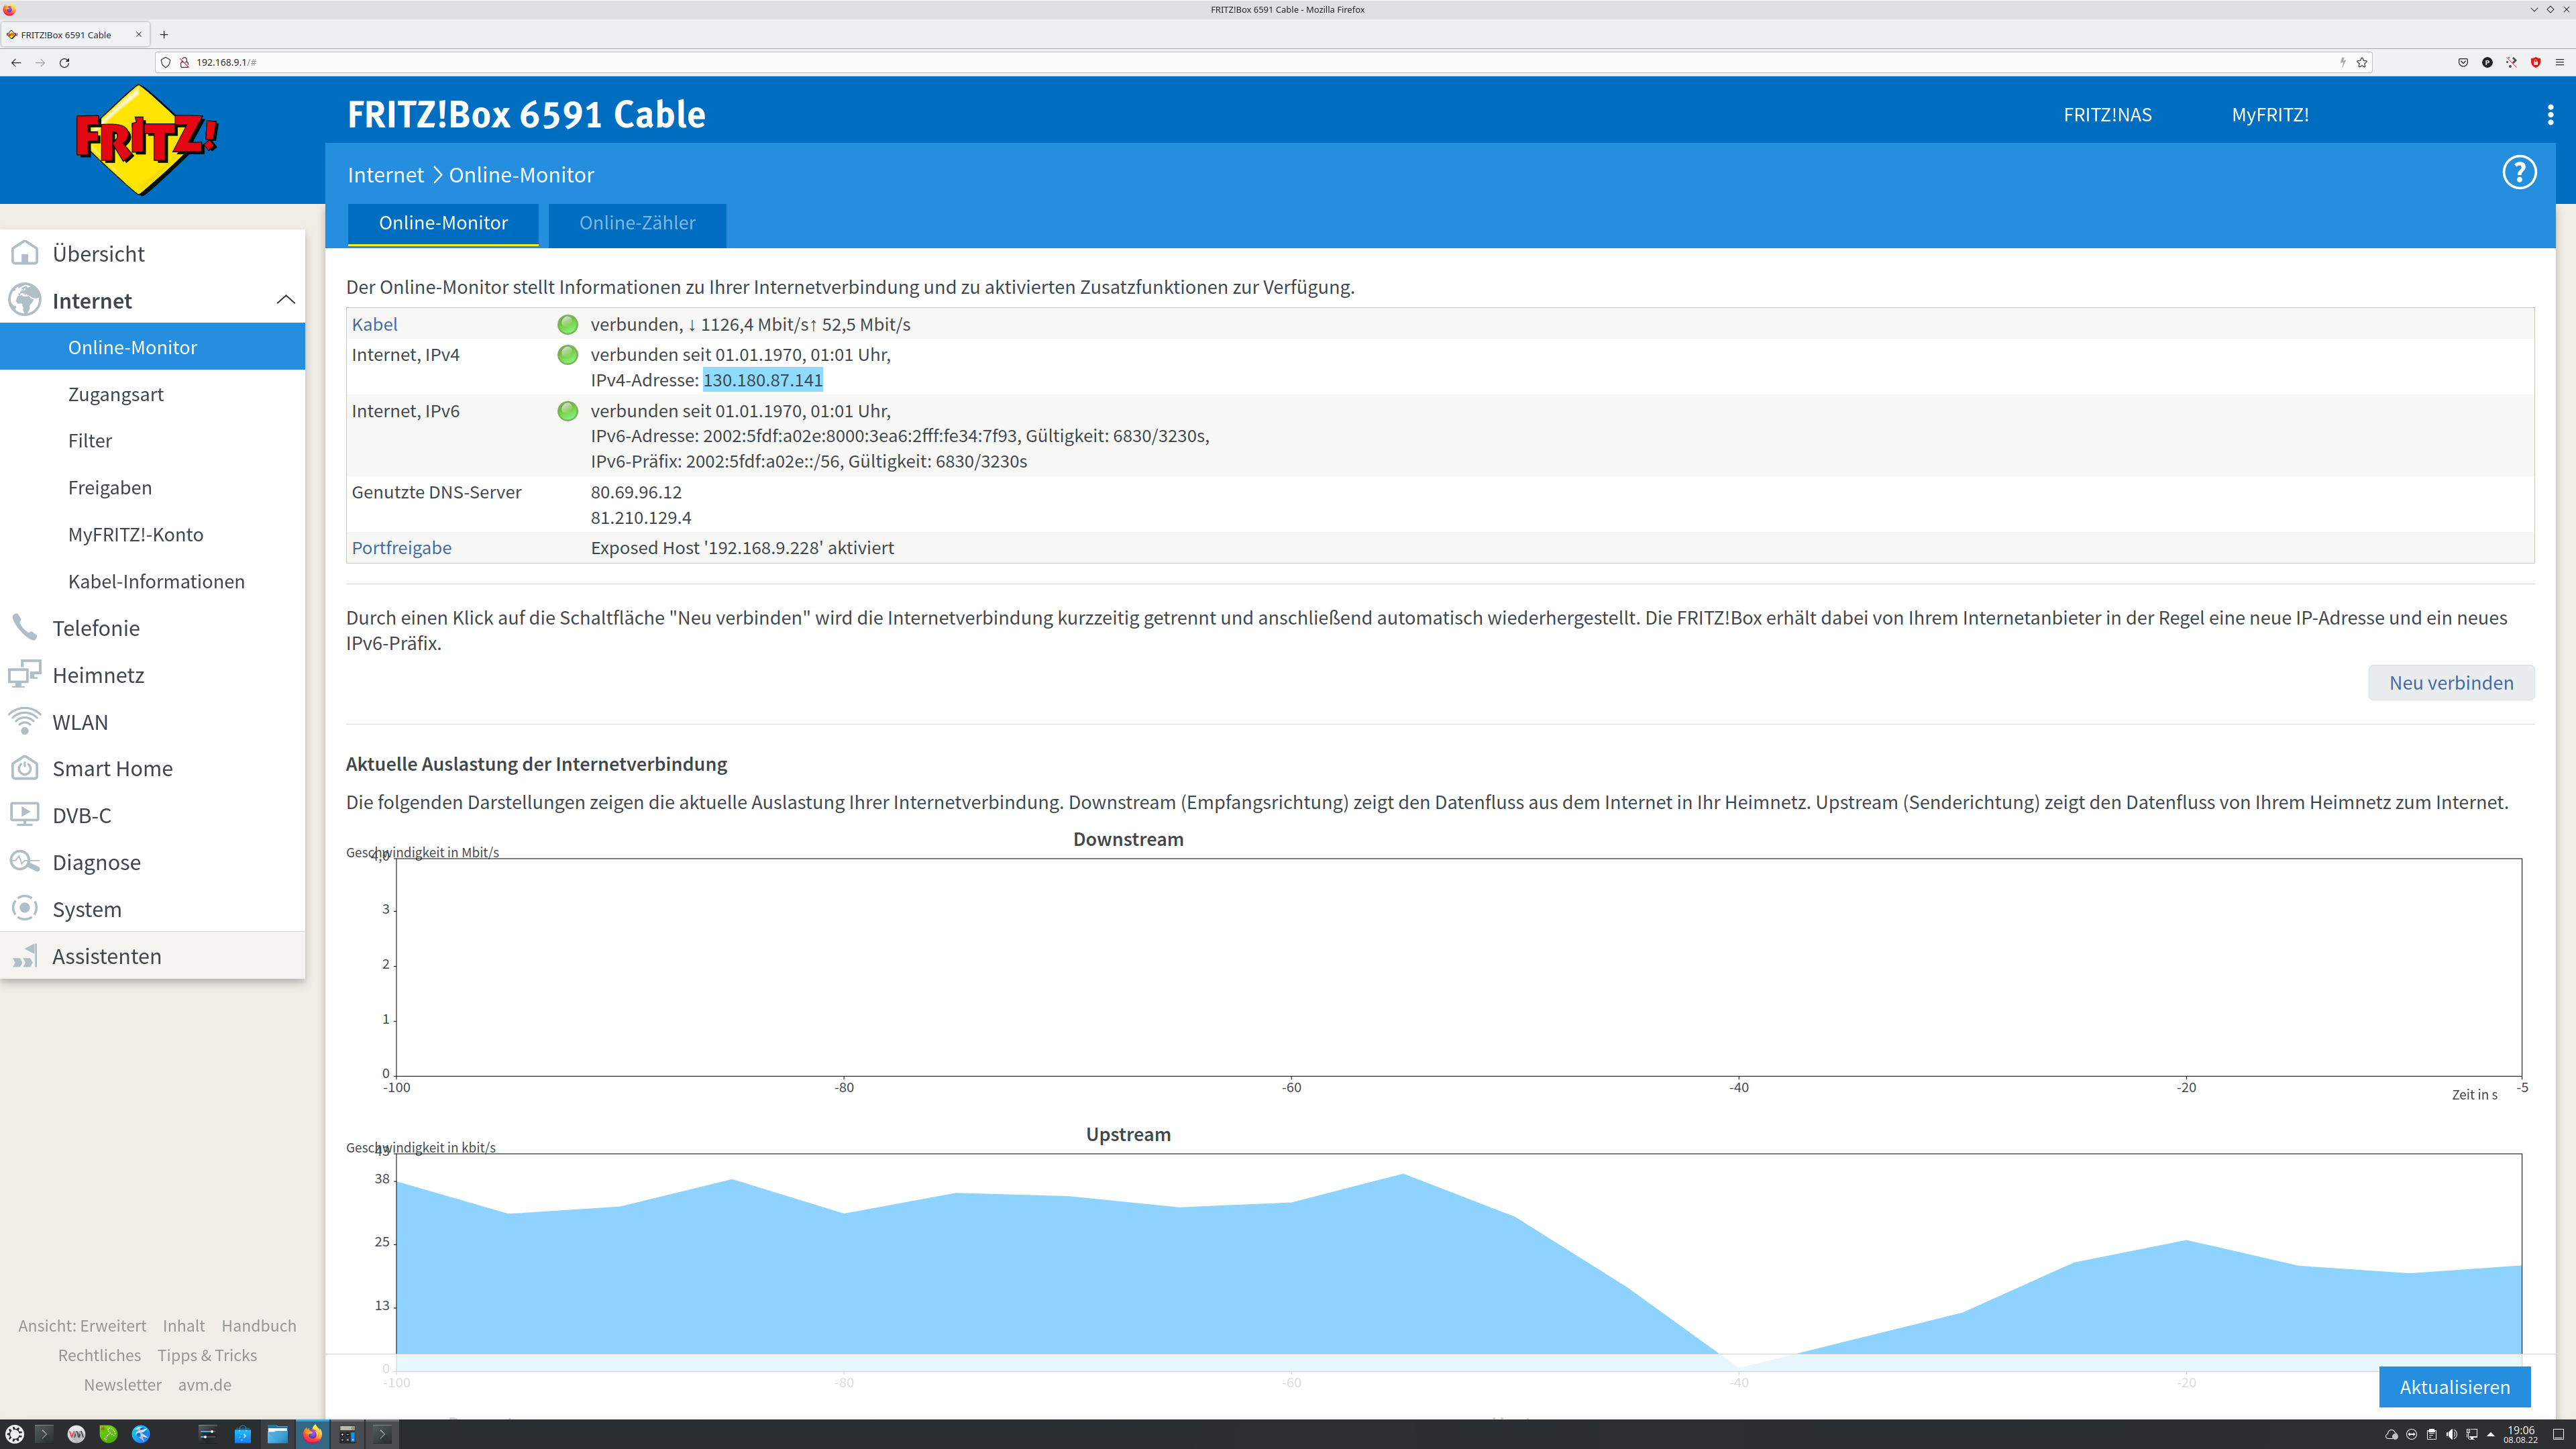Viewport: 2576px width, 1449px height.
Task: Visit avm.de footer link
Action: click(x=204, y=1385)
